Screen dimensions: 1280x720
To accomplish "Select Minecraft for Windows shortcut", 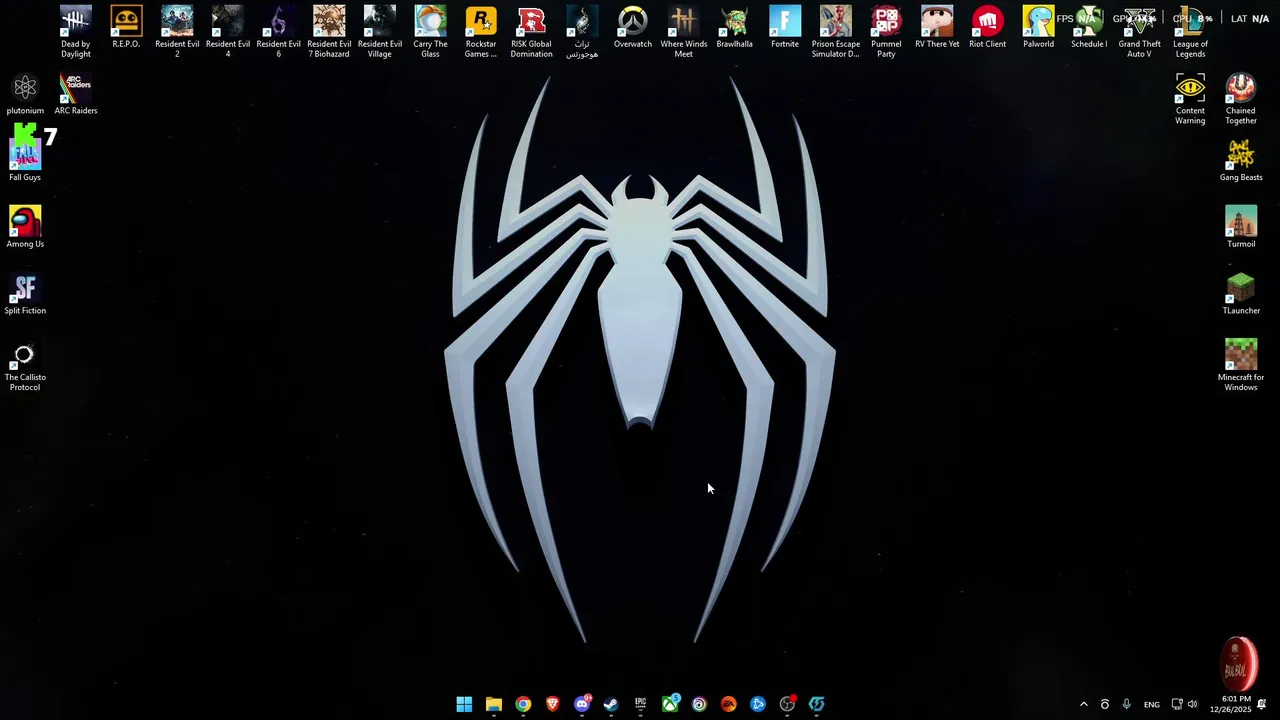I will coord(1241,365).
